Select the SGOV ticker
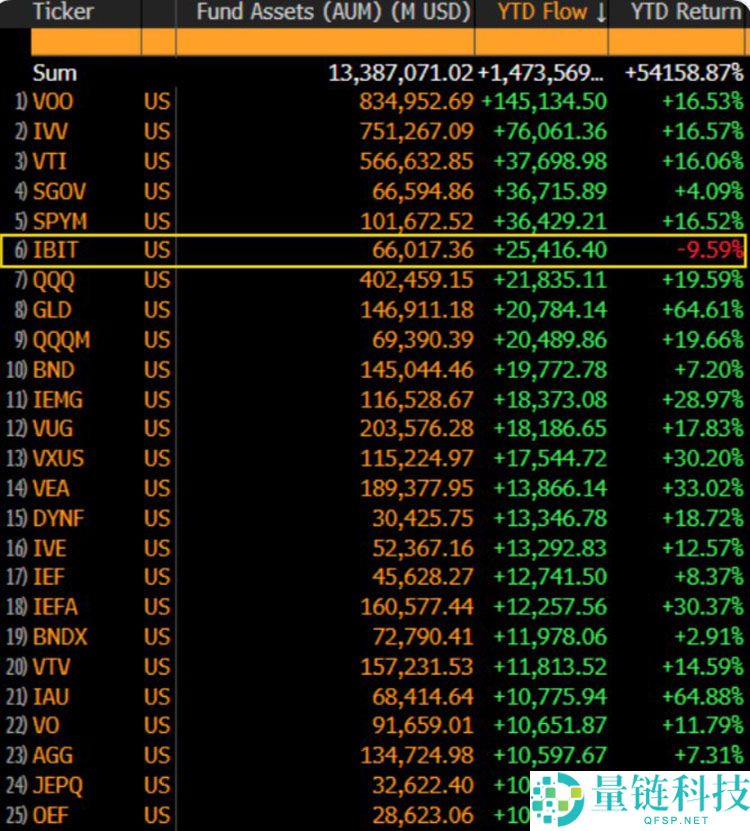 (59, 191)
